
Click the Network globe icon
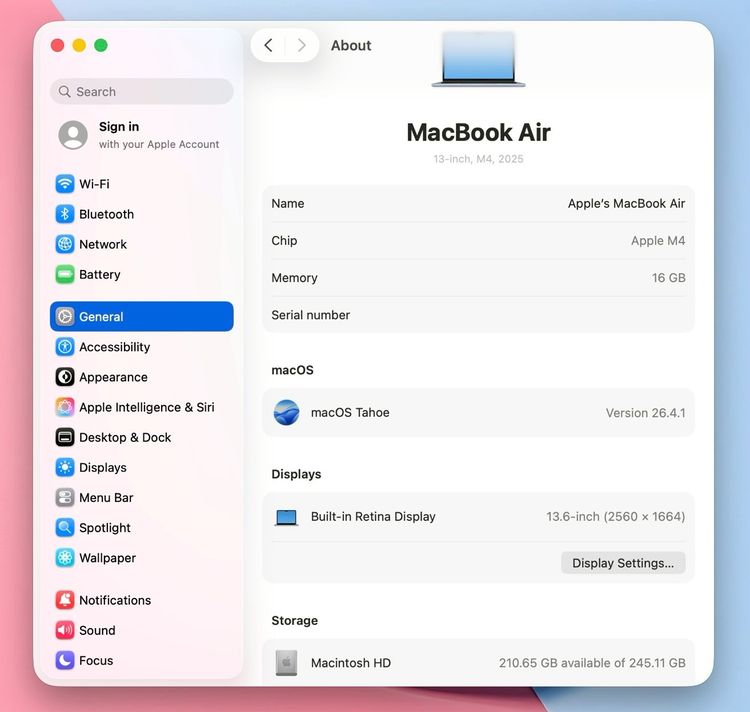(65, 244)
